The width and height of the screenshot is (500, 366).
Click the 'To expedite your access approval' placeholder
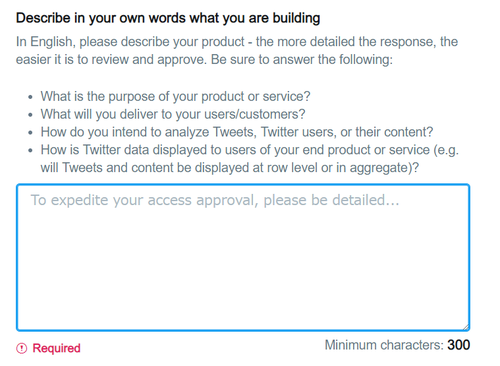(x=215, y=200)
